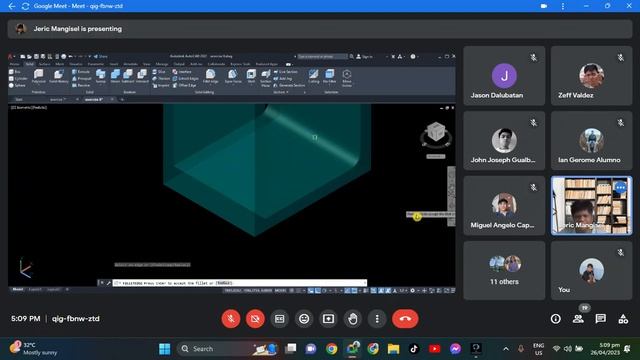Choose the Polysolid tool
Image resolution: width=640 pixels, height=360 pixels.
(x=39, y=76)
